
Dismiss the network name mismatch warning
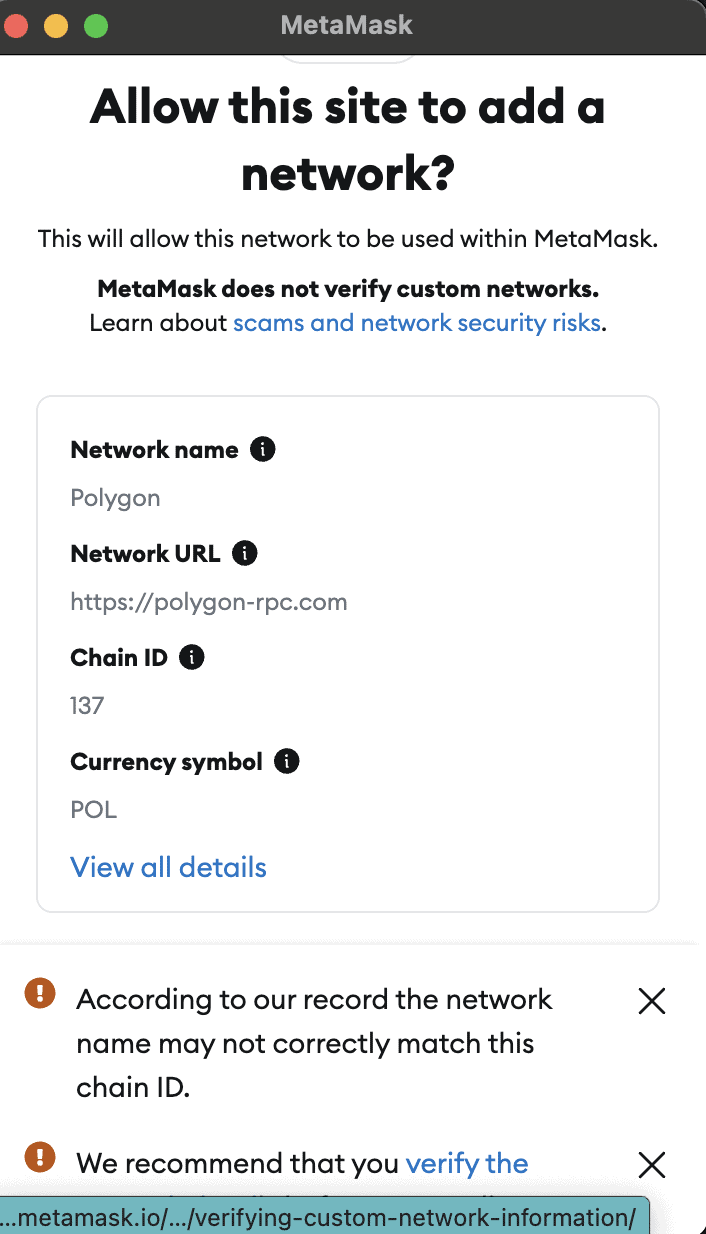coord(651,1001)
